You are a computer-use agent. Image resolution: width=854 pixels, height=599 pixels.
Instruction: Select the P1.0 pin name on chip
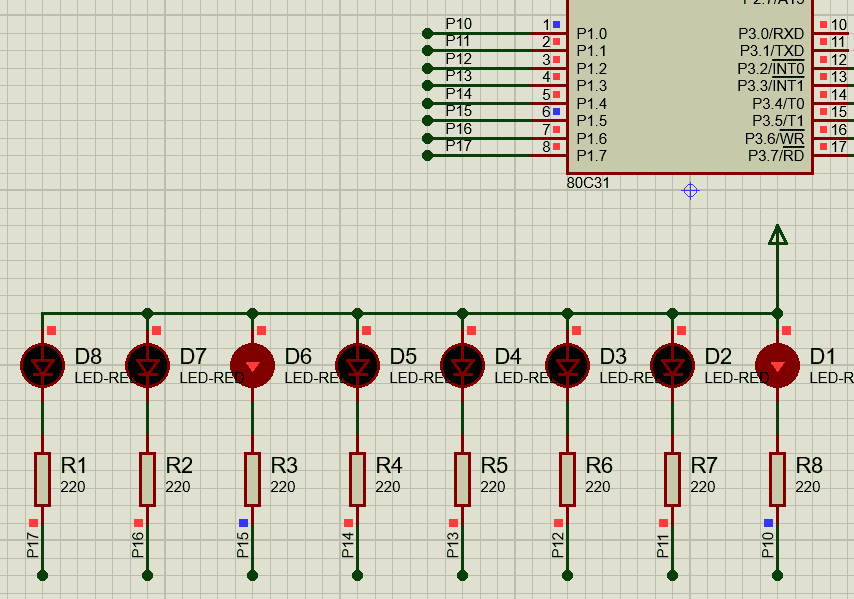tap(591, 33)
